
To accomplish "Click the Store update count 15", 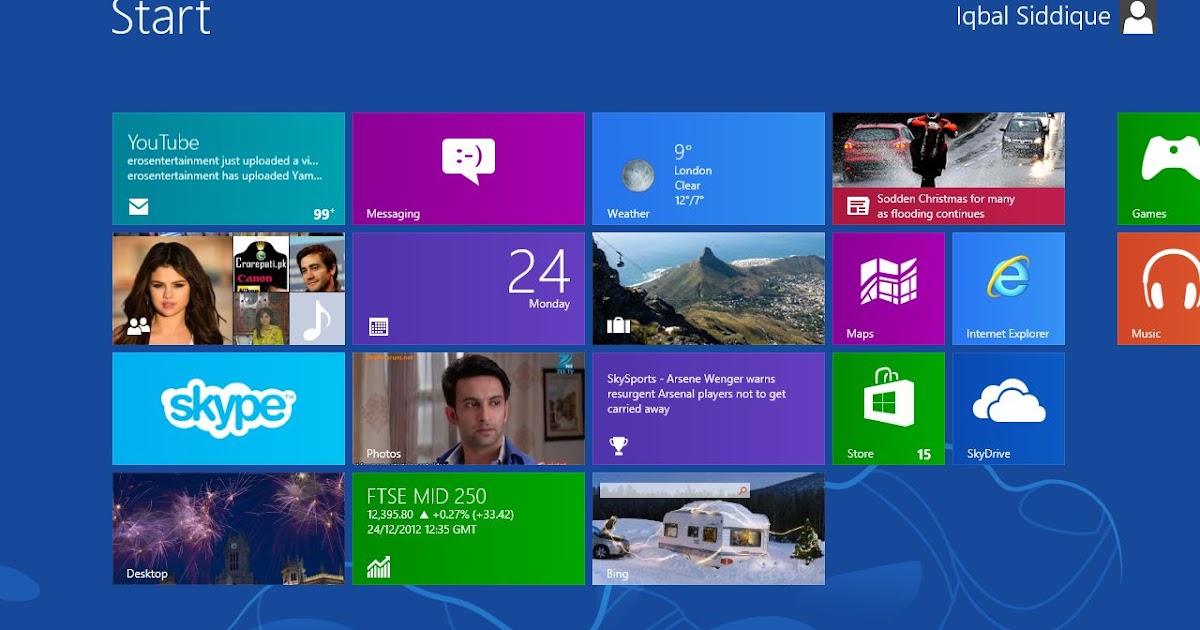I will [x=924, y=454].
